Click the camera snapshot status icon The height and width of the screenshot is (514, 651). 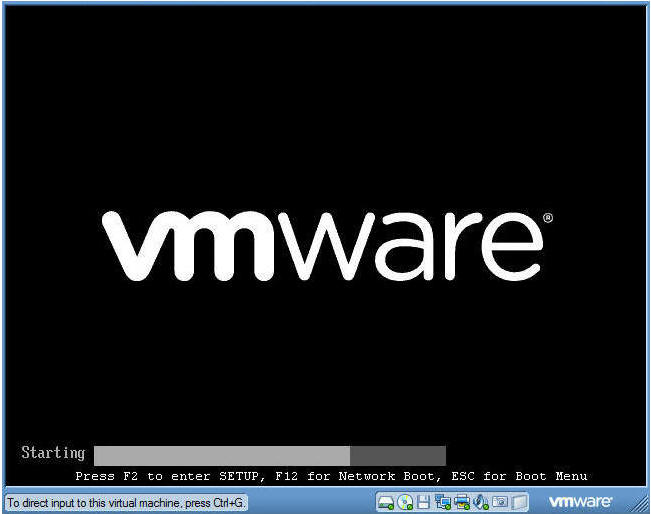coord(500,502)
